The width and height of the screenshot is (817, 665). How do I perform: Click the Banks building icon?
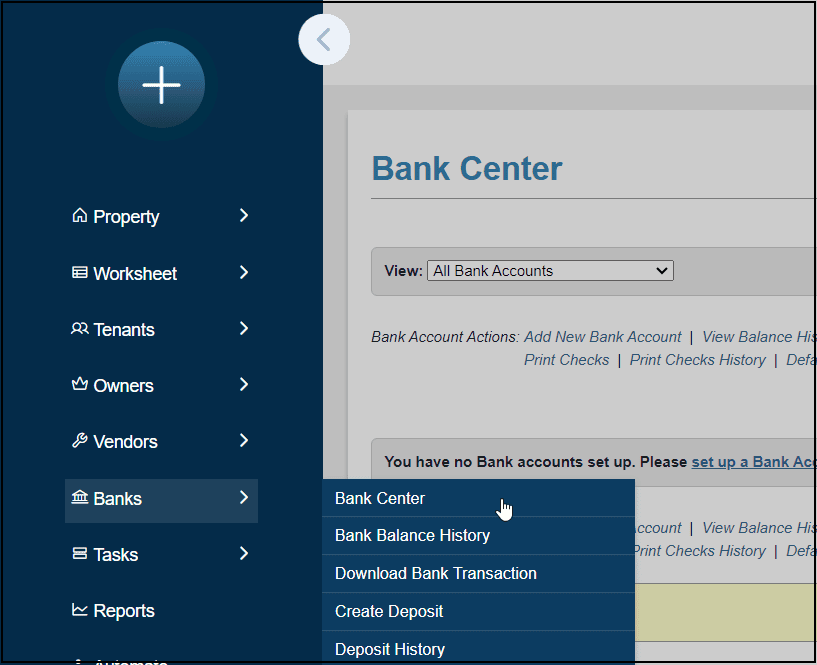[x=80, y=498]
